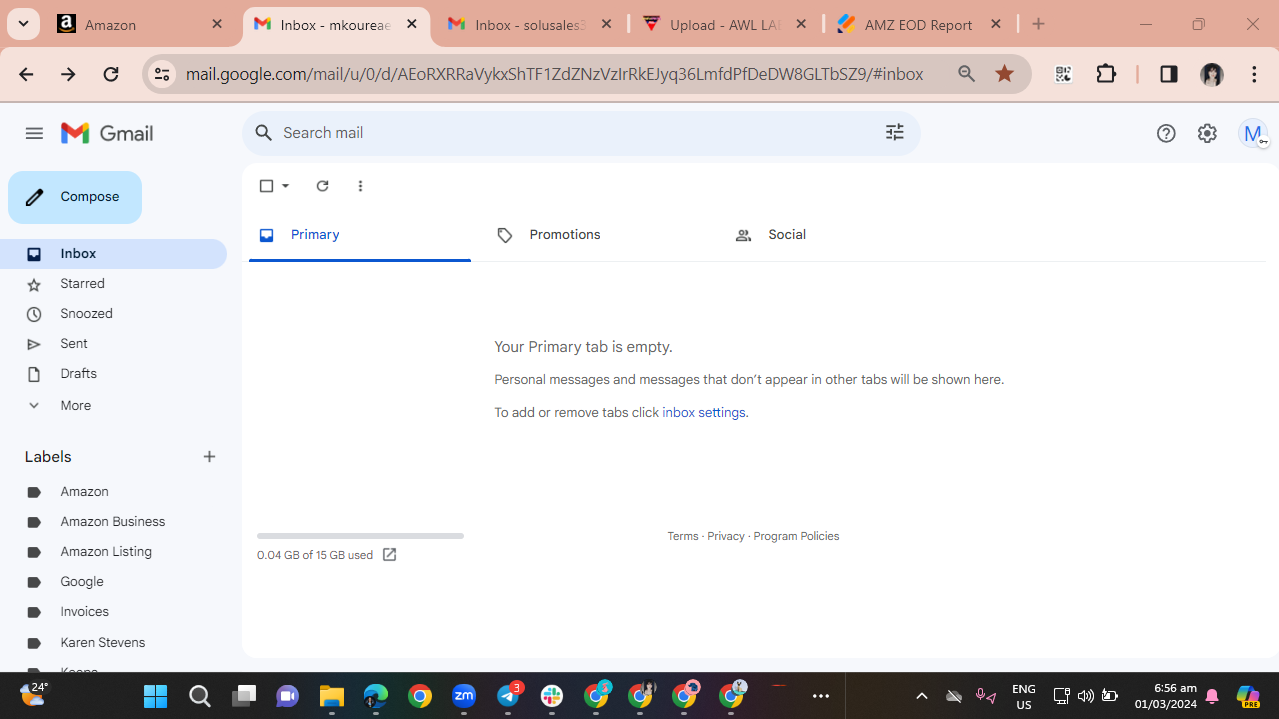Image resolution: width=1279 pixels, height=719 pixels.
Task: Click the storage usage progress bar
Action: [x=360, y=536]
